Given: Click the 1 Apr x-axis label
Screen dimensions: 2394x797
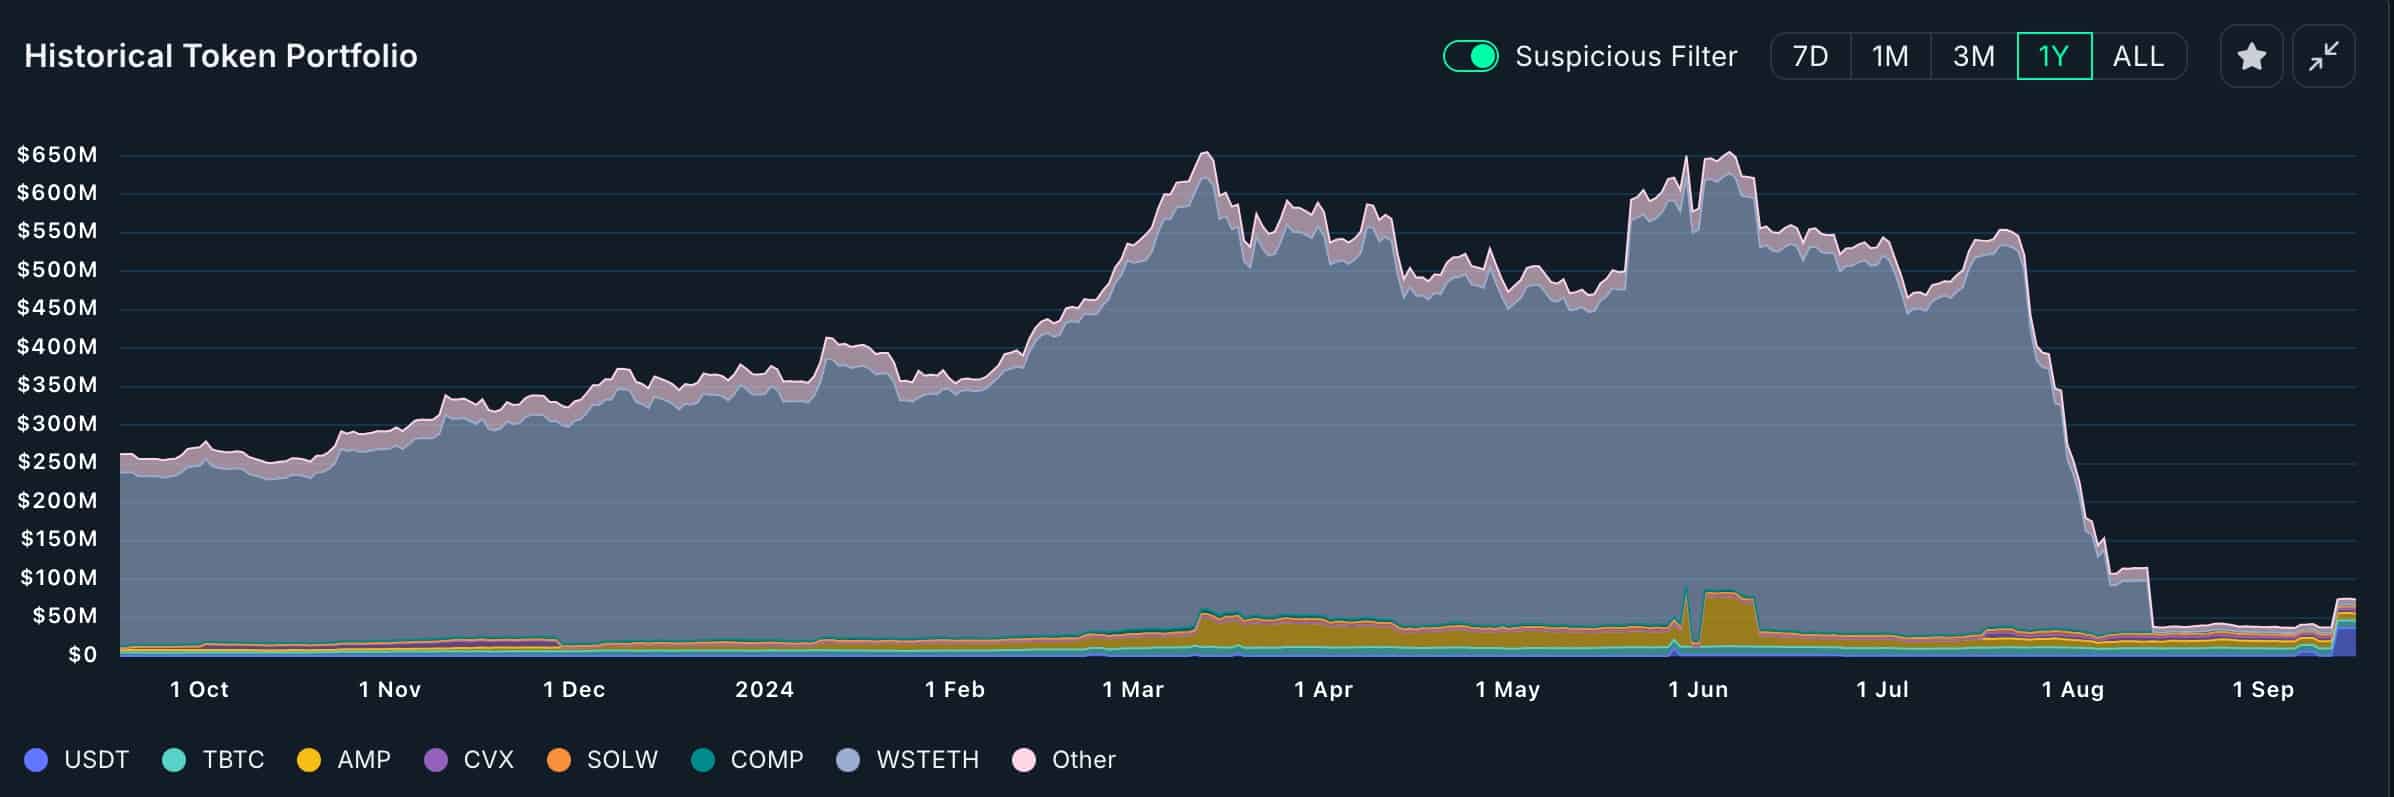Looking at the screenshot, I should pyautogui.click(x=1323, y=690).
